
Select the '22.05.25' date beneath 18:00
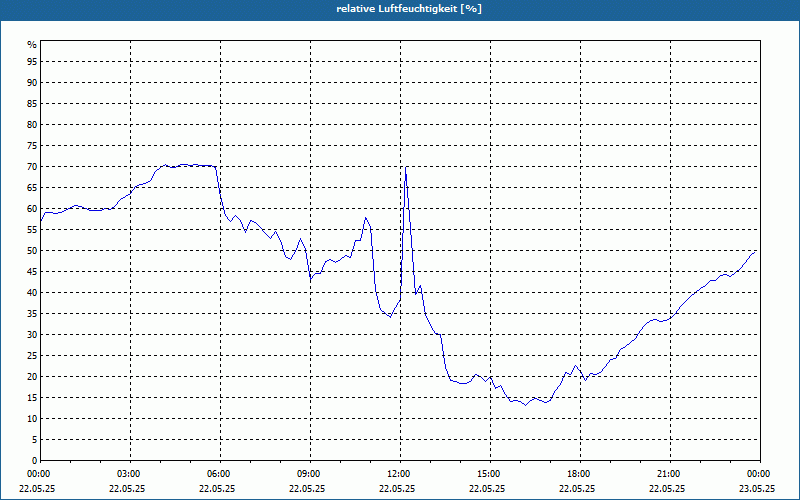click(x=577, y=489)
